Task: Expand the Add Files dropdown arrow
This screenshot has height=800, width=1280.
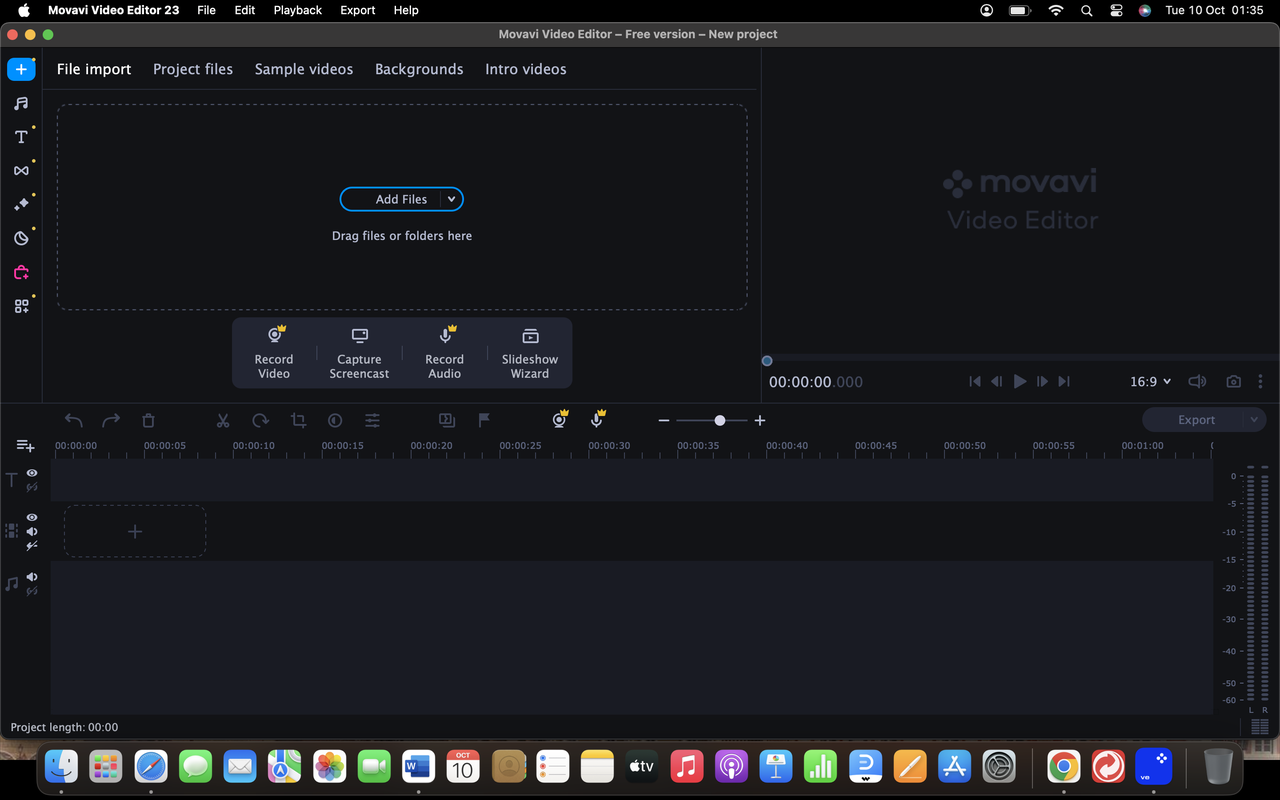Action: (451, 199)
